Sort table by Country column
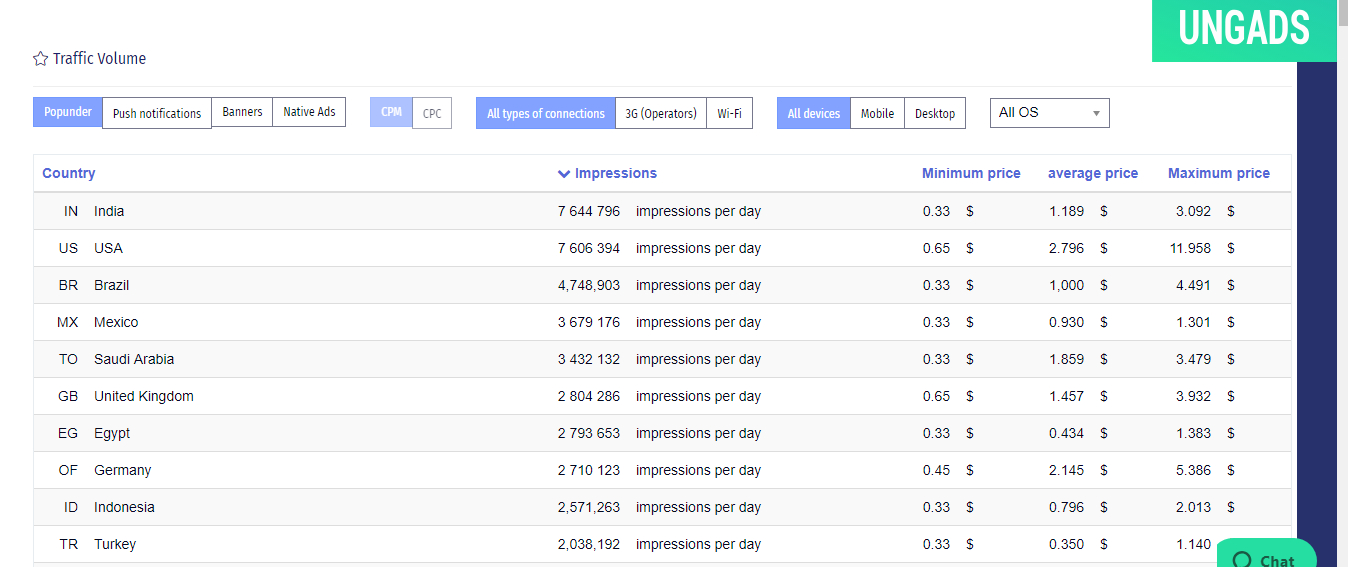The image size is (1348, 567). (x=69, y=174)
